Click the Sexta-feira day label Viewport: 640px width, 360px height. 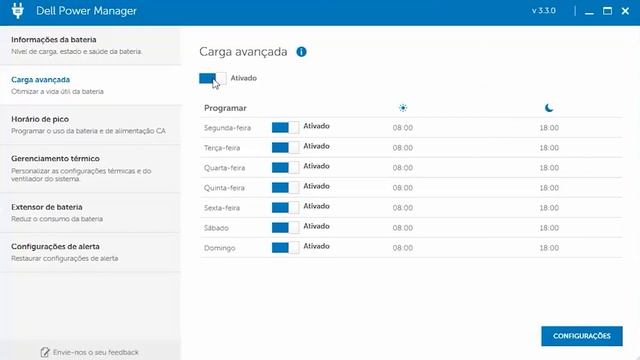coord(222,208)
